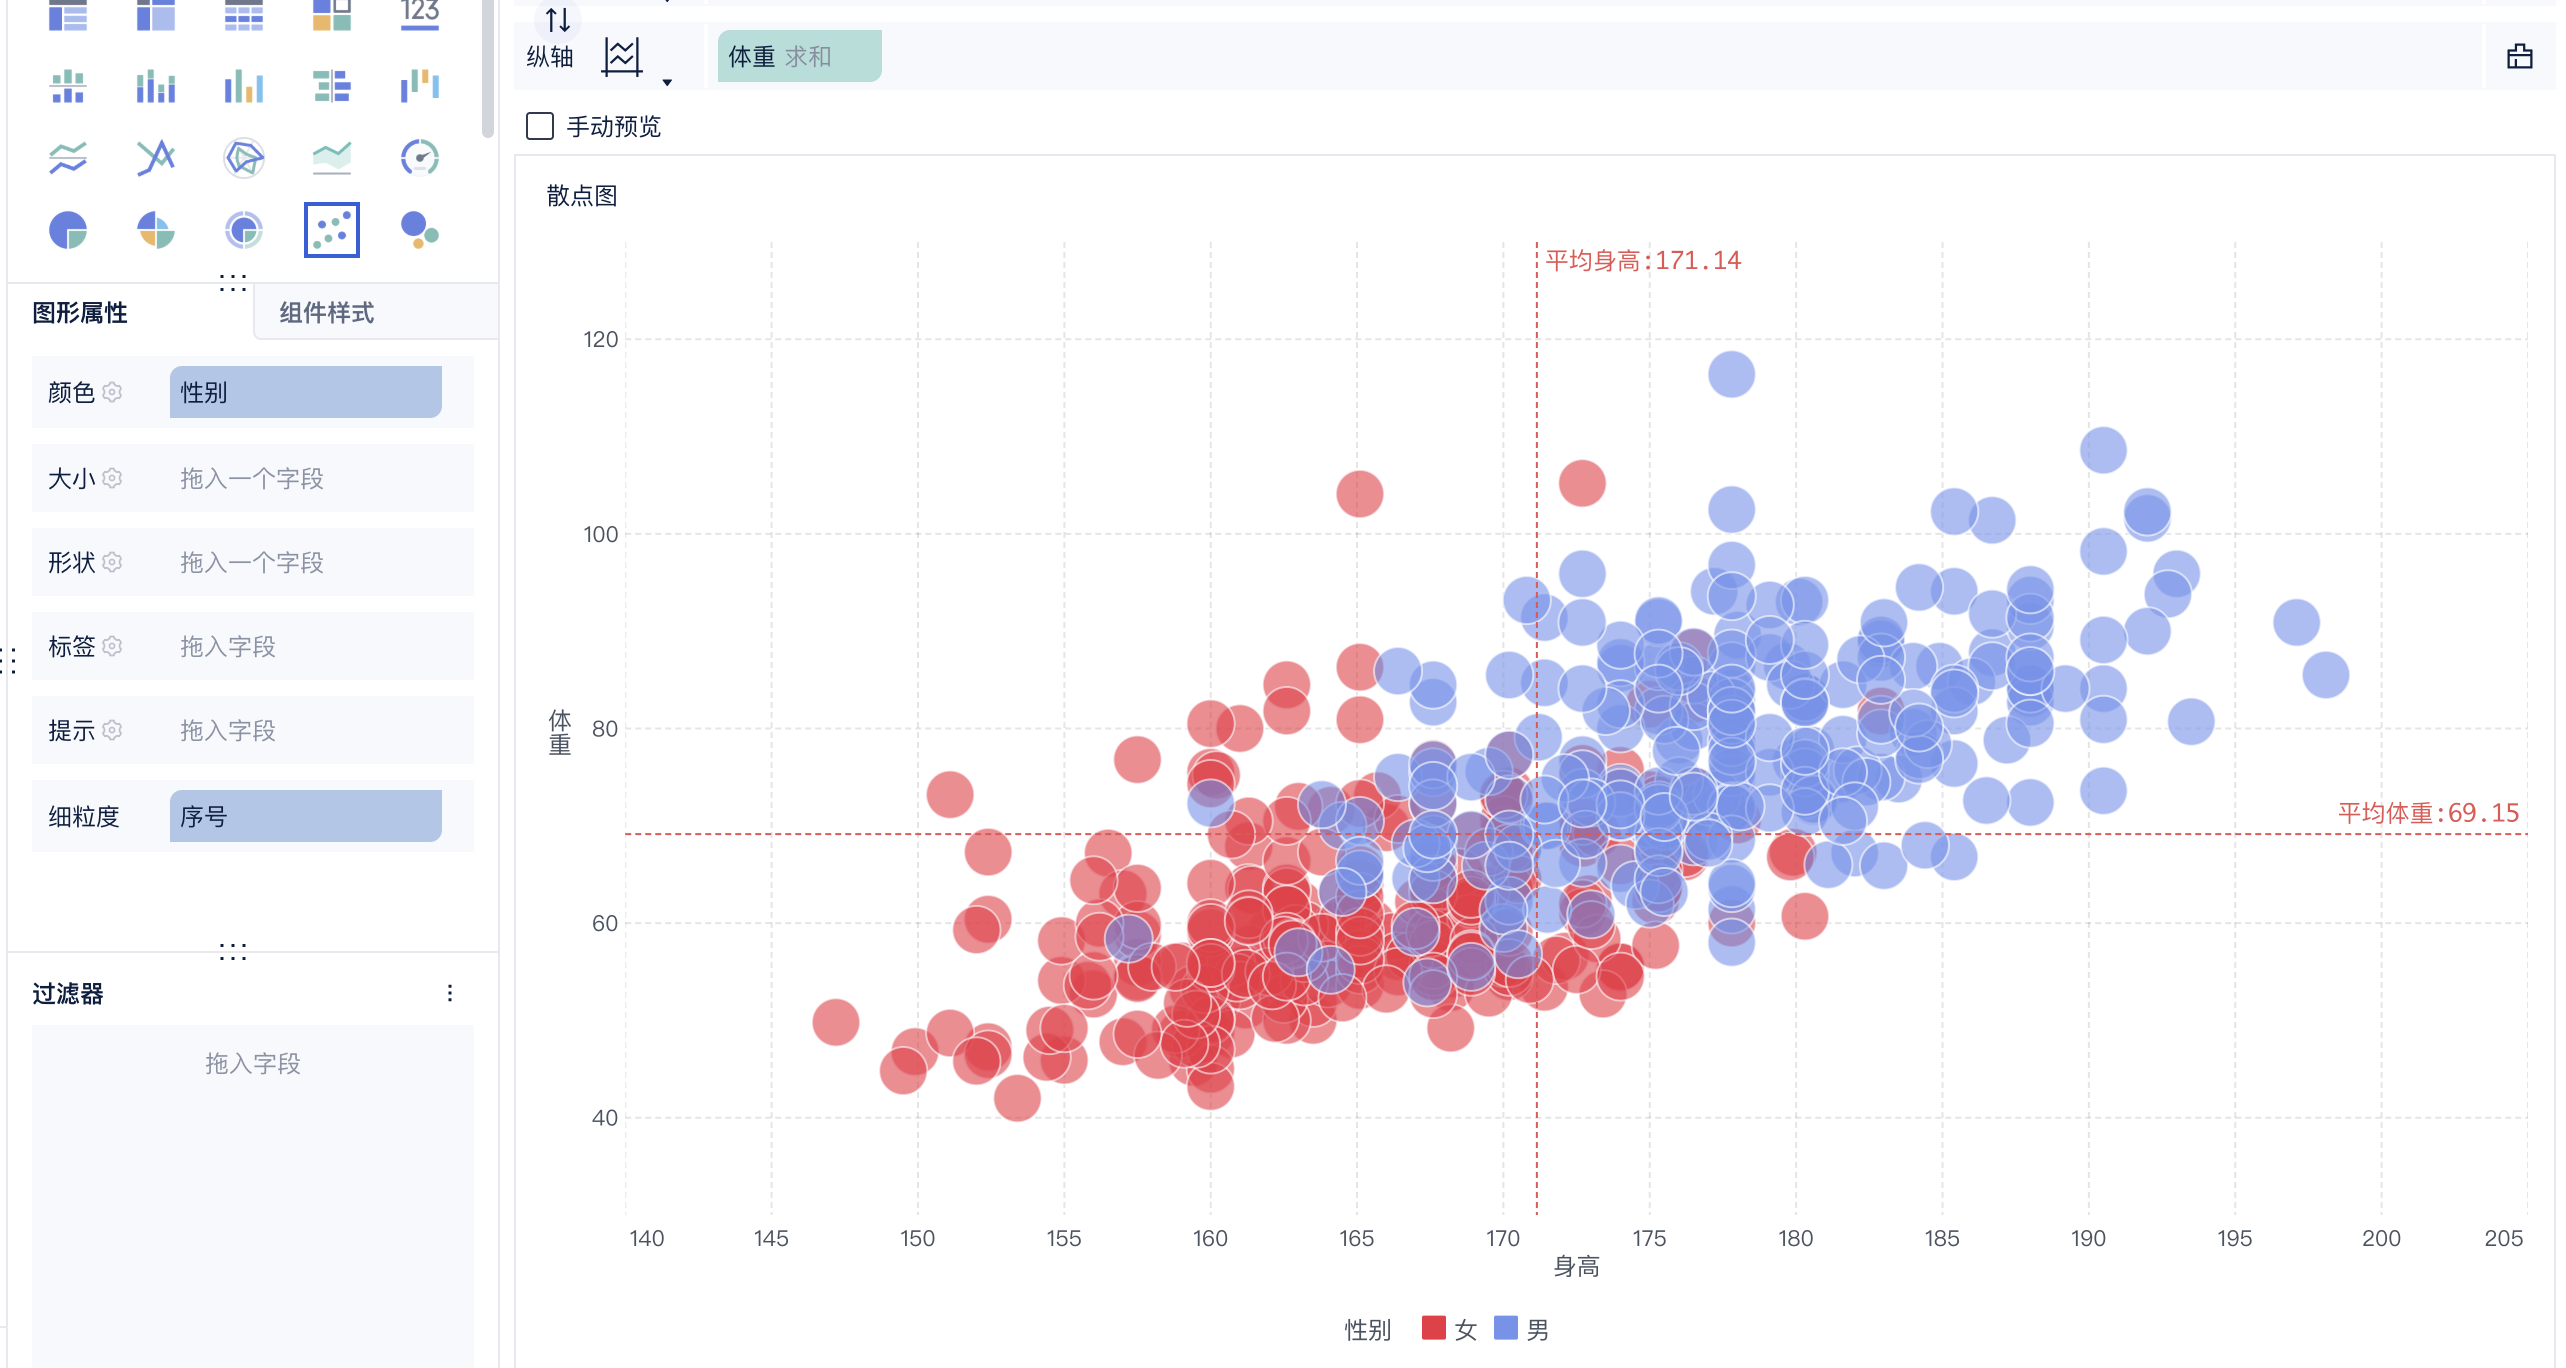
Task: Pick the area chart type icon
Action: [331, 158]
